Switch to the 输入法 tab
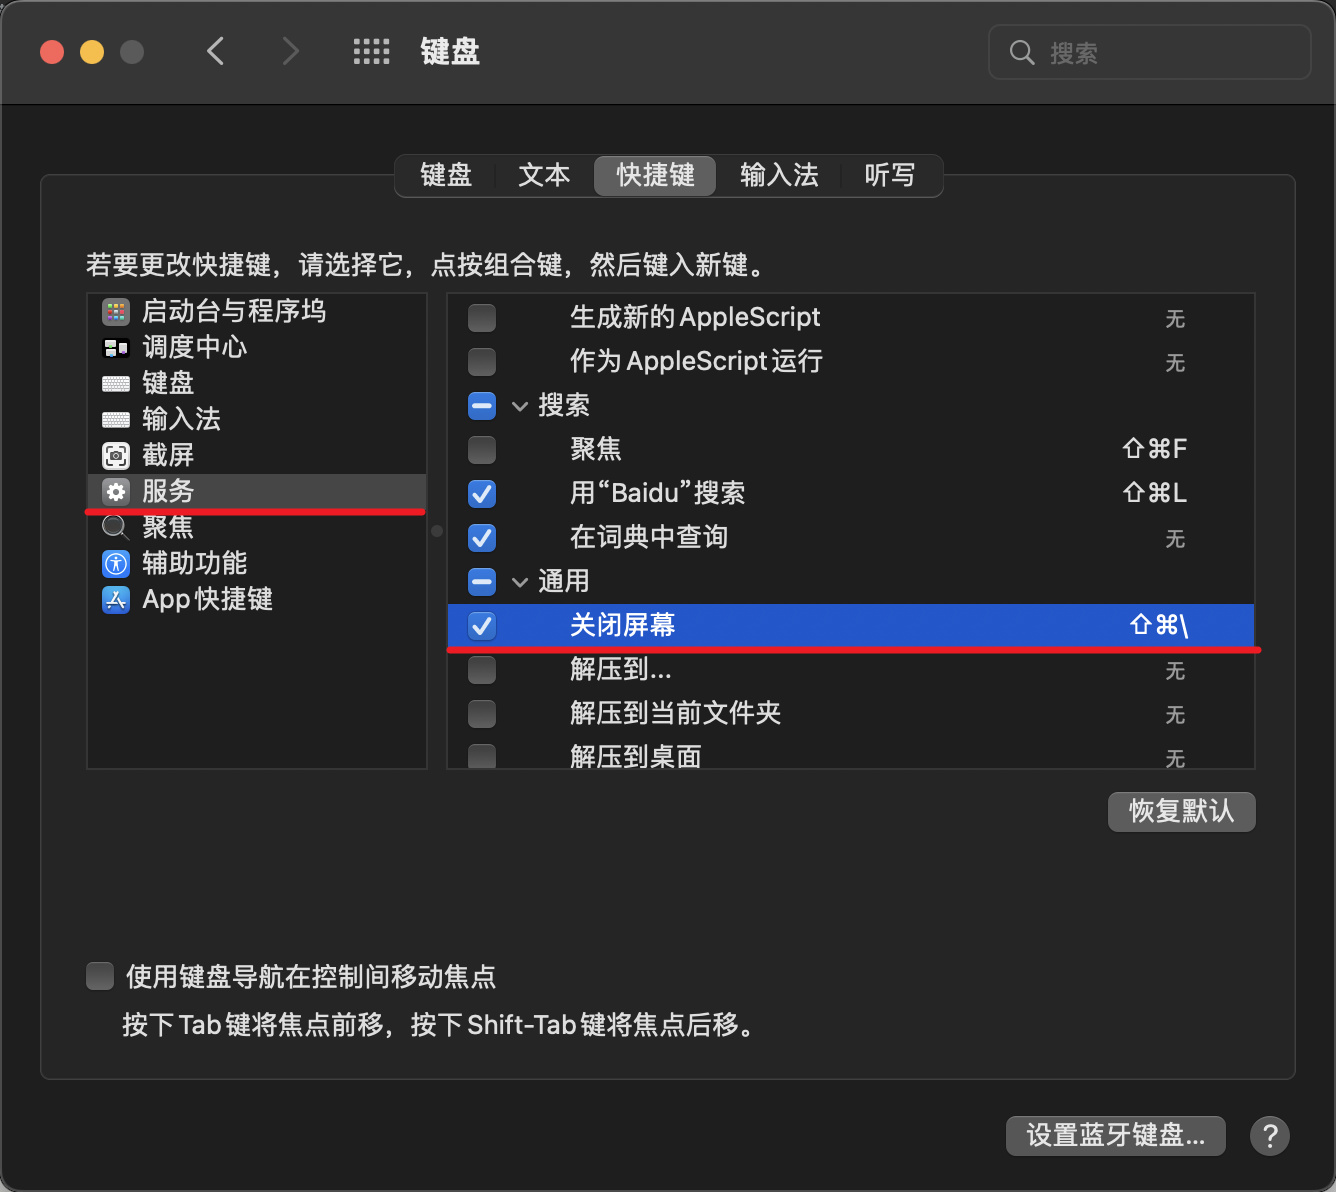1336x1192 pixels. click(x=779, y=176)
